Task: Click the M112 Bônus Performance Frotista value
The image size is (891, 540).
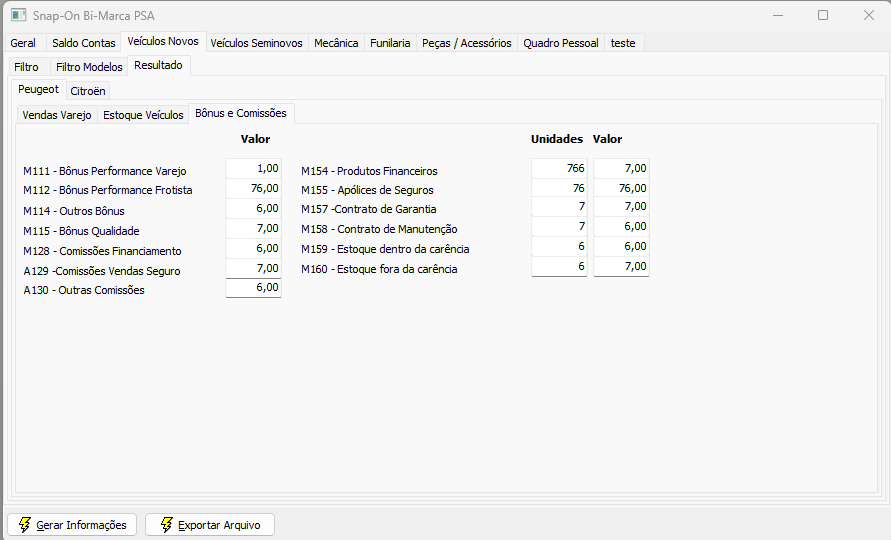Action: coord(253,189)
